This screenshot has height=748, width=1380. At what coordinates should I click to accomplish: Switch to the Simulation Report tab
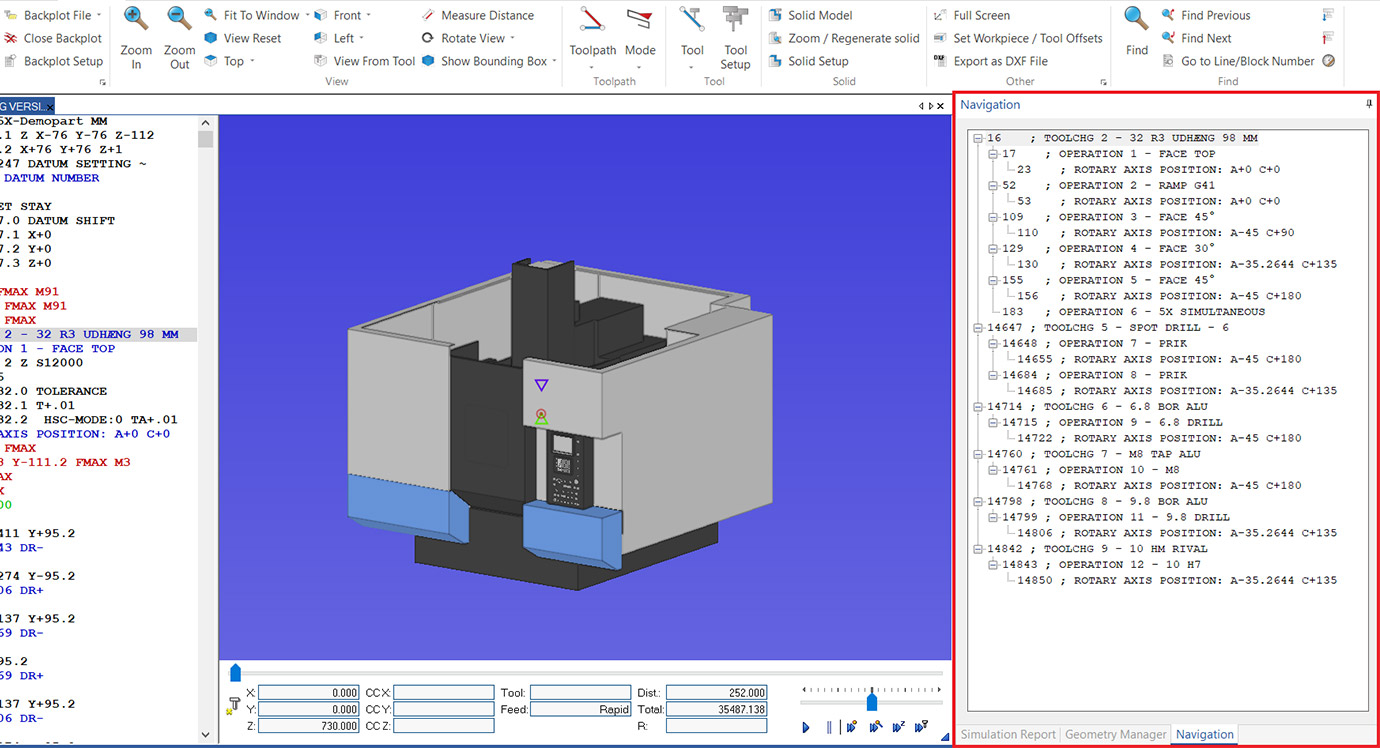(1006, 734)
